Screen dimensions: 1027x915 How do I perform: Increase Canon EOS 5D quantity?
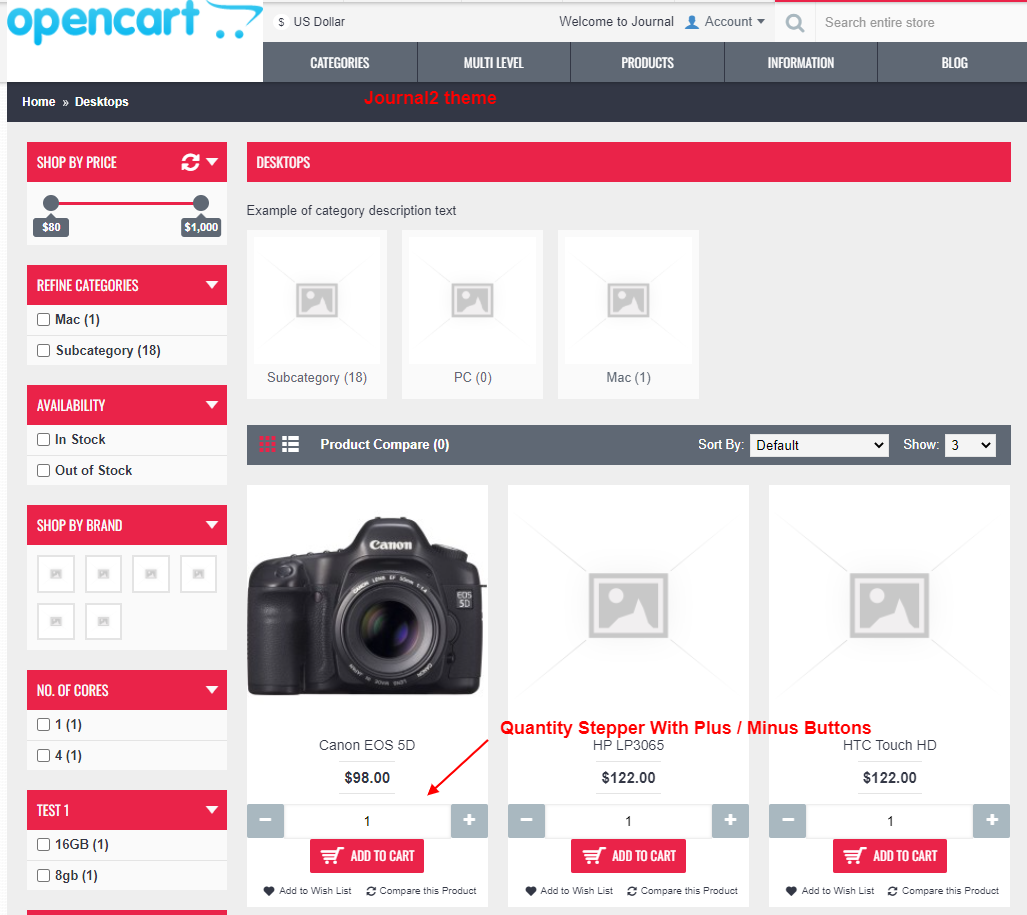(x=469, y=820)
